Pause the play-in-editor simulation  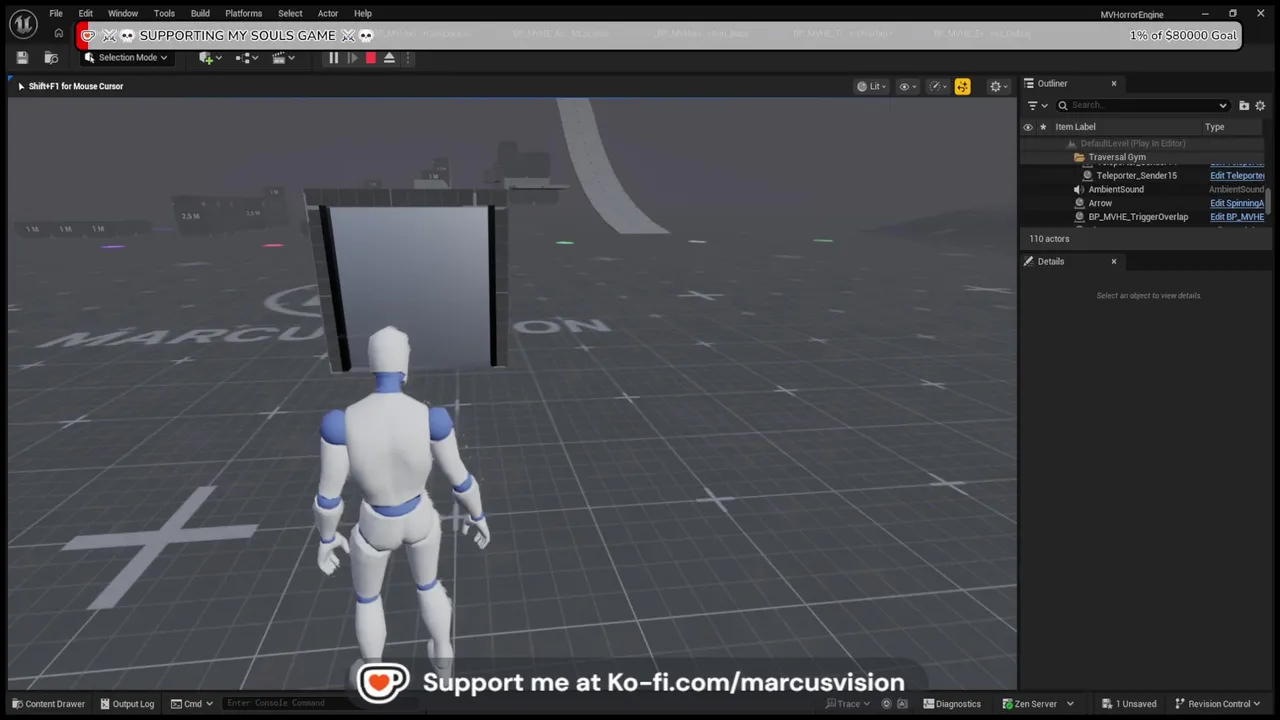[x=333, y=58]
